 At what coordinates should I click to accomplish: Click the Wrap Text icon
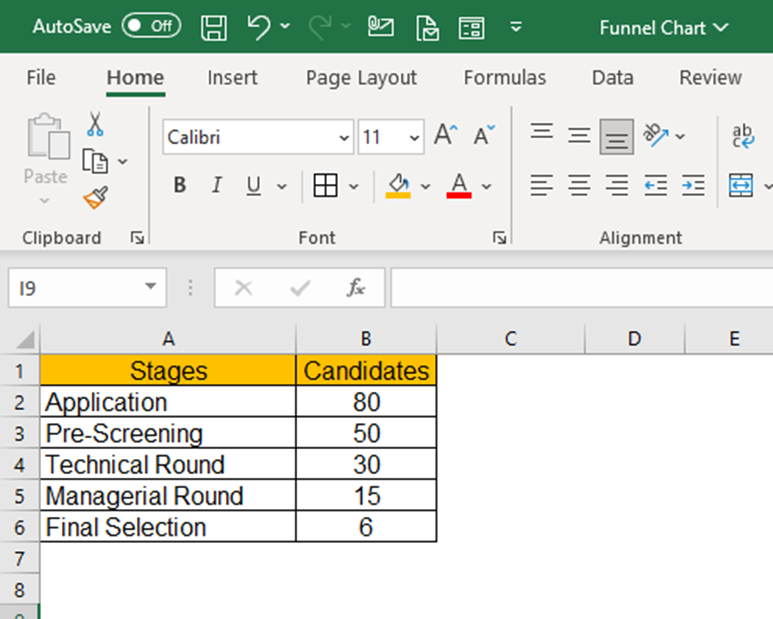742,136
